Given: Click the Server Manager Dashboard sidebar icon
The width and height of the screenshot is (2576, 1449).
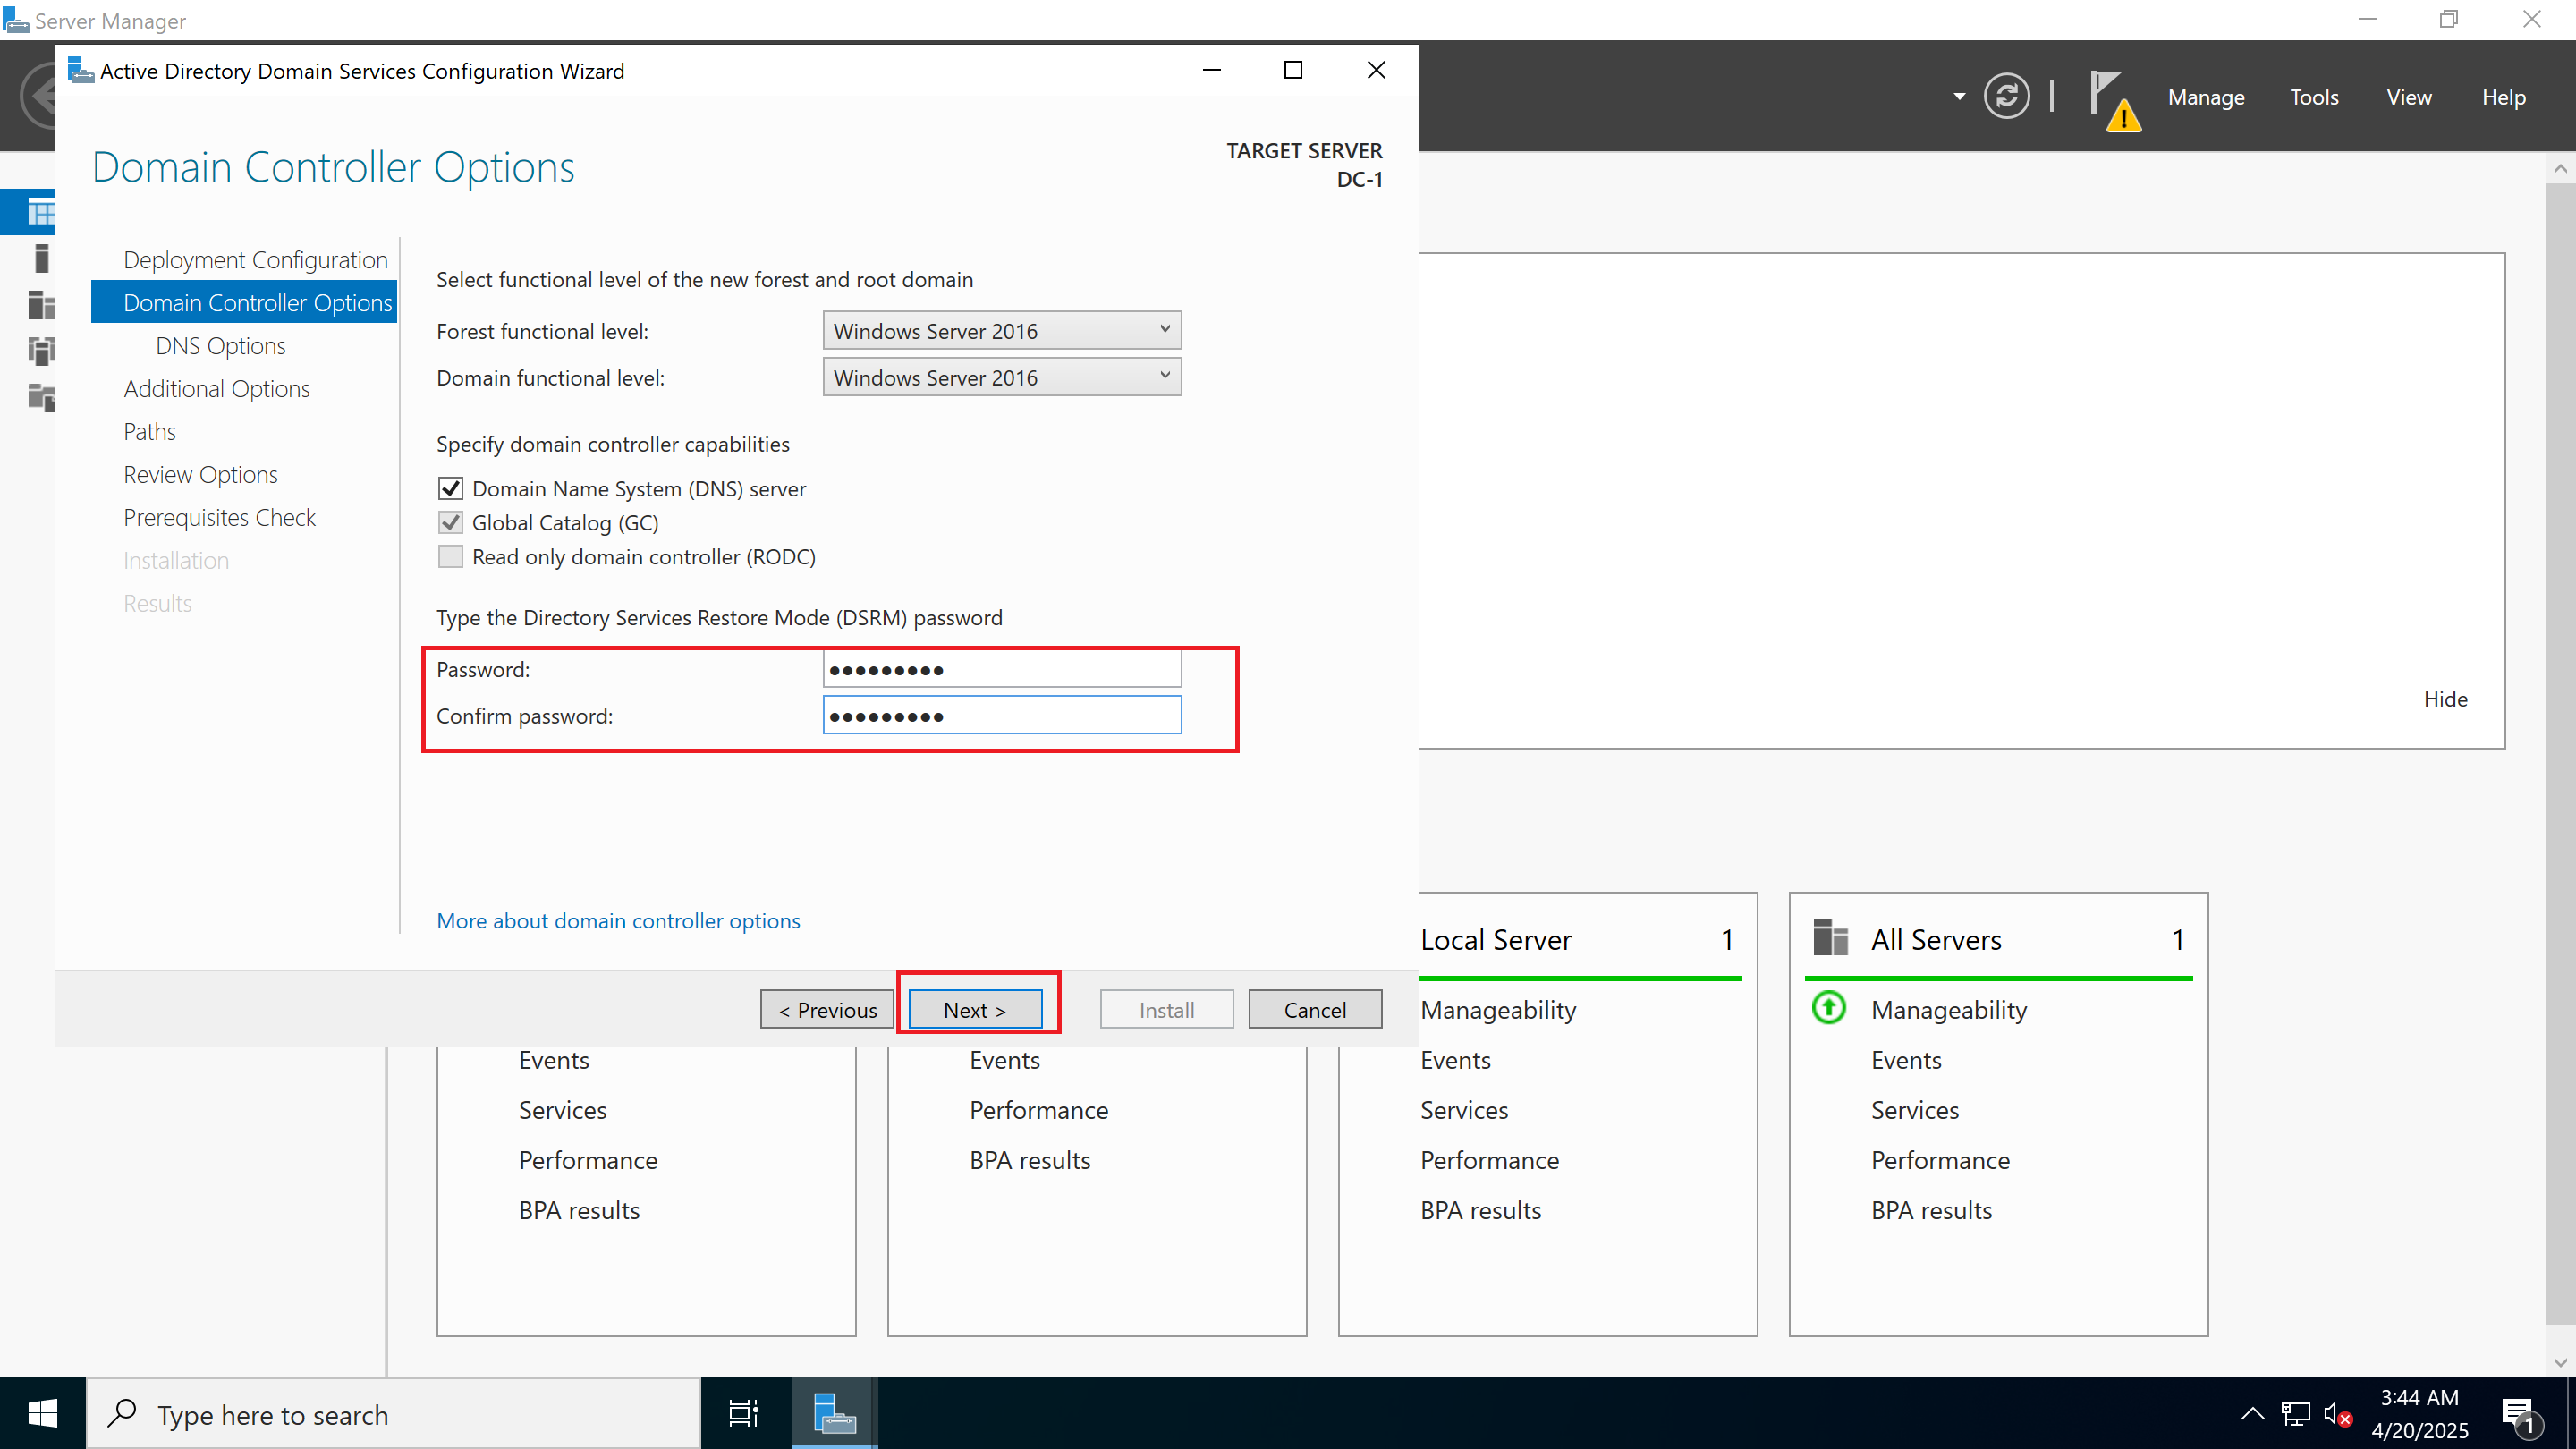Looking at the screenshot, I should (41, 212).
